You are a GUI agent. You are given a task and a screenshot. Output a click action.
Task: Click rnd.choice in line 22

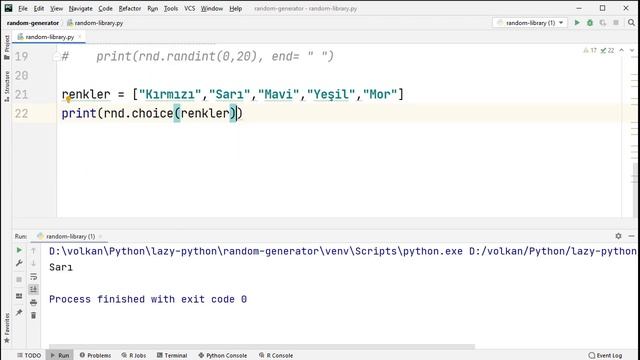(138, 113)
